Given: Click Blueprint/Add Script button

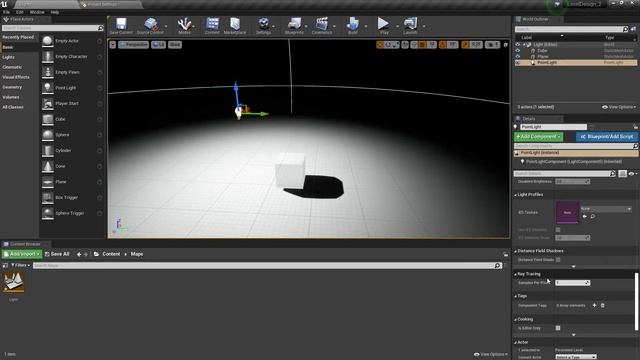Looking at the screenshot, I should (607, 137).
